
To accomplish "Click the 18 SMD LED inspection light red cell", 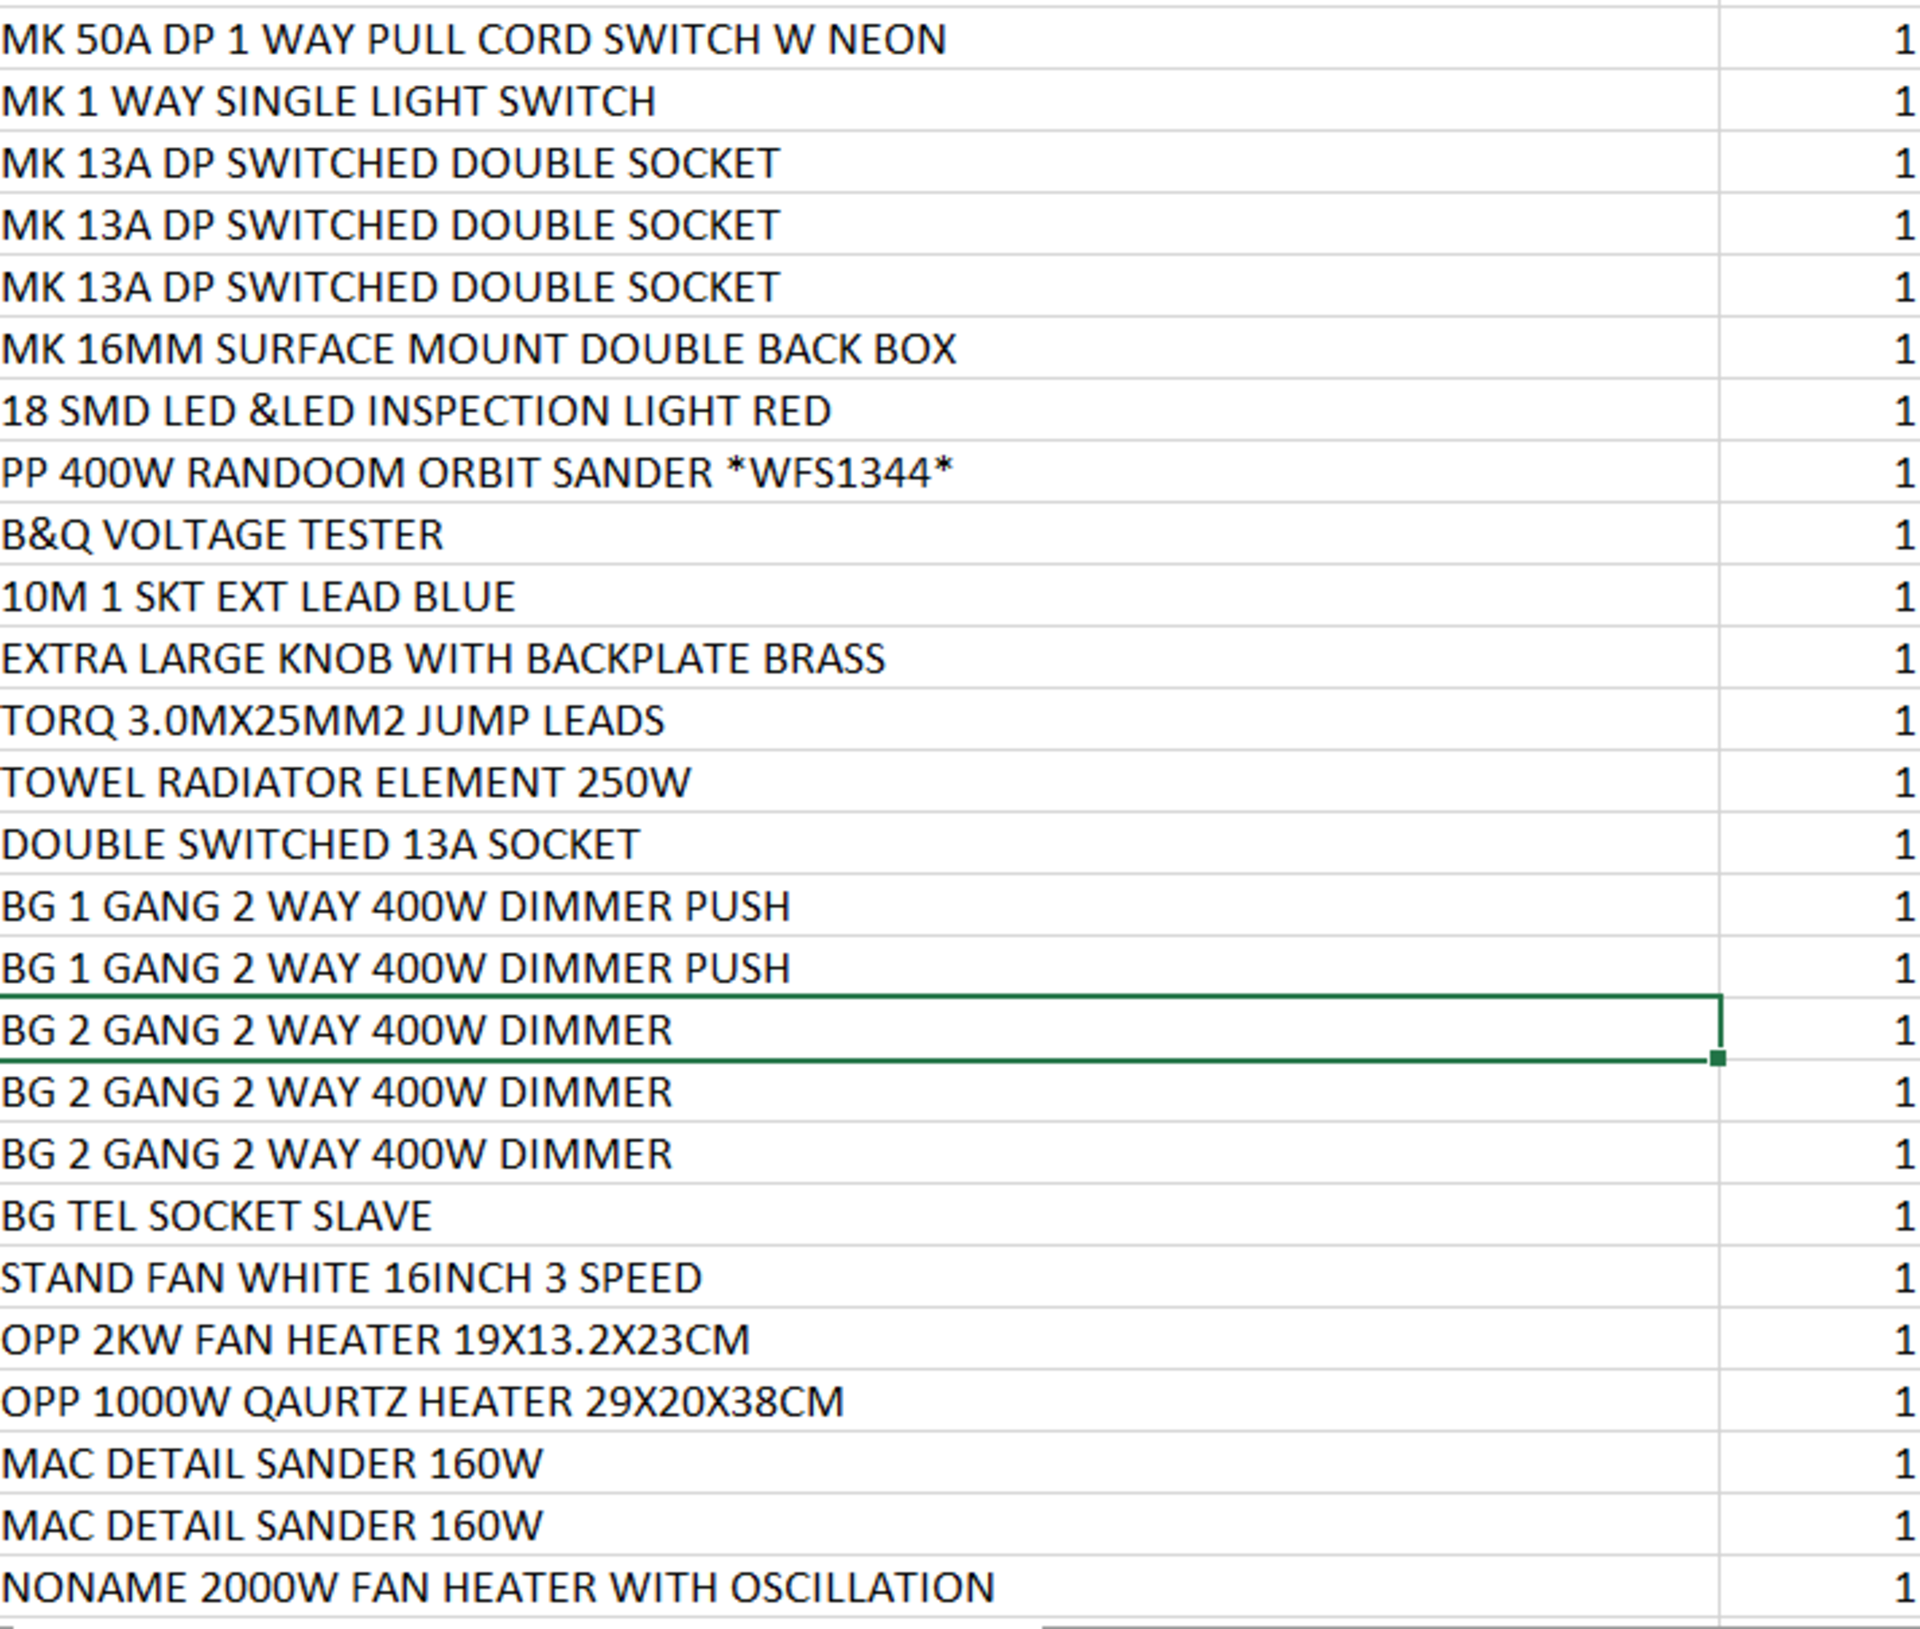I will coord(859,411).
